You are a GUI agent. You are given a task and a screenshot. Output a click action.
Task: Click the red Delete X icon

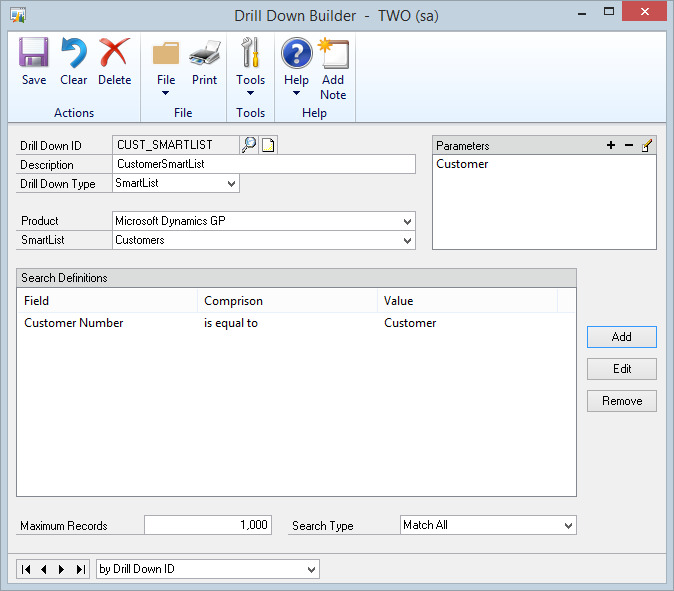114,52
